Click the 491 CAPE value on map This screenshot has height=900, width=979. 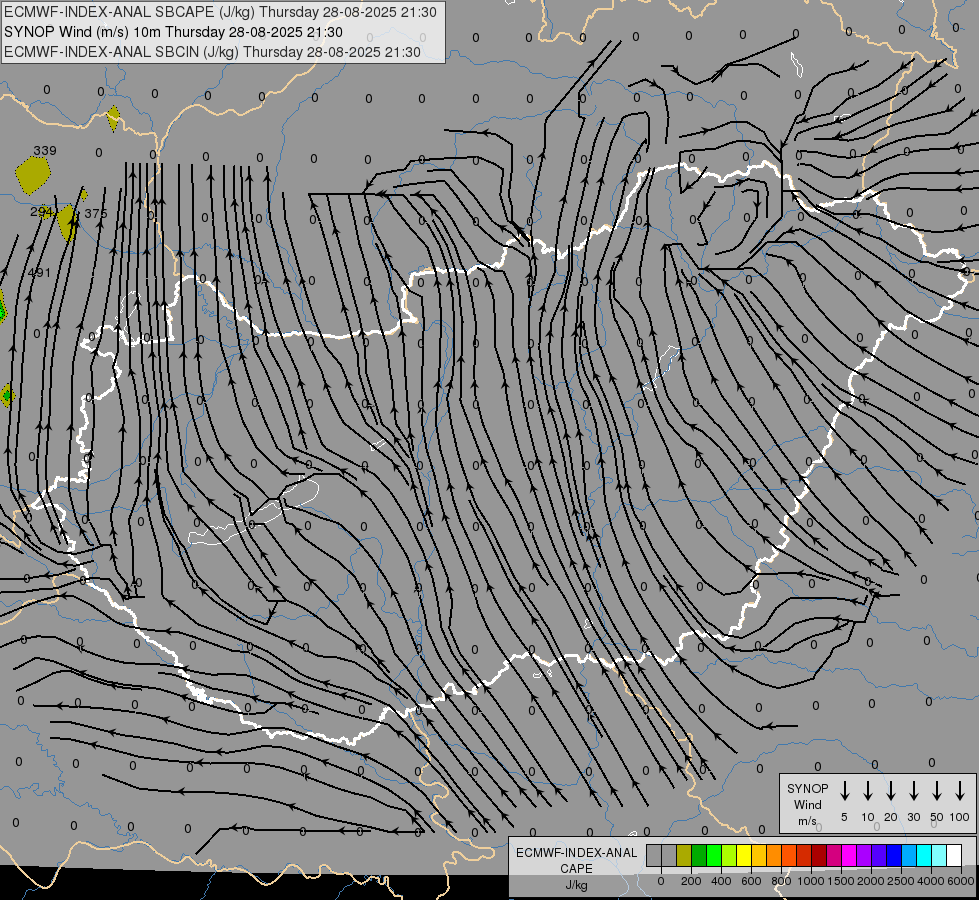coord(39,273)
